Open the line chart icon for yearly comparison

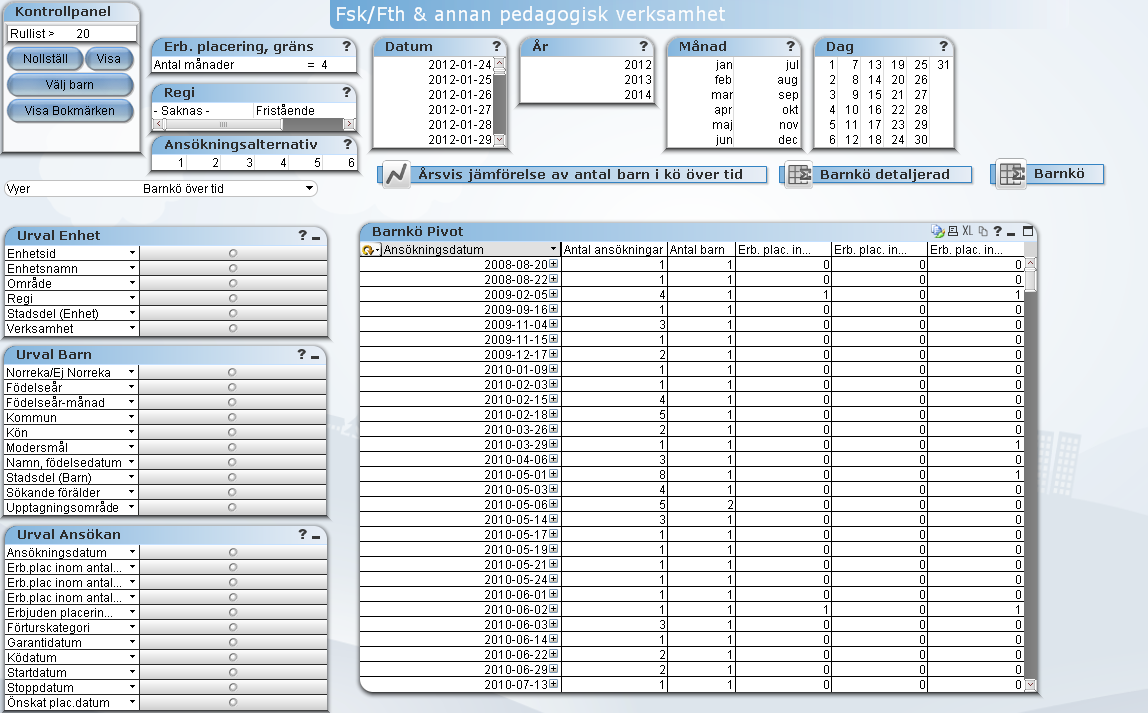coord(396,174)
